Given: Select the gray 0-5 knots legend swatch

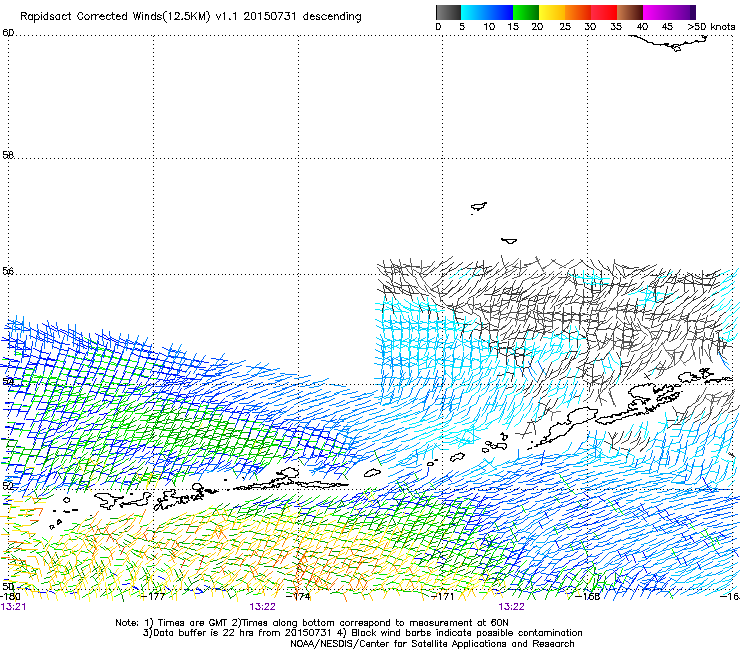Looking at the screenshot, I should [x=448, y=12].
